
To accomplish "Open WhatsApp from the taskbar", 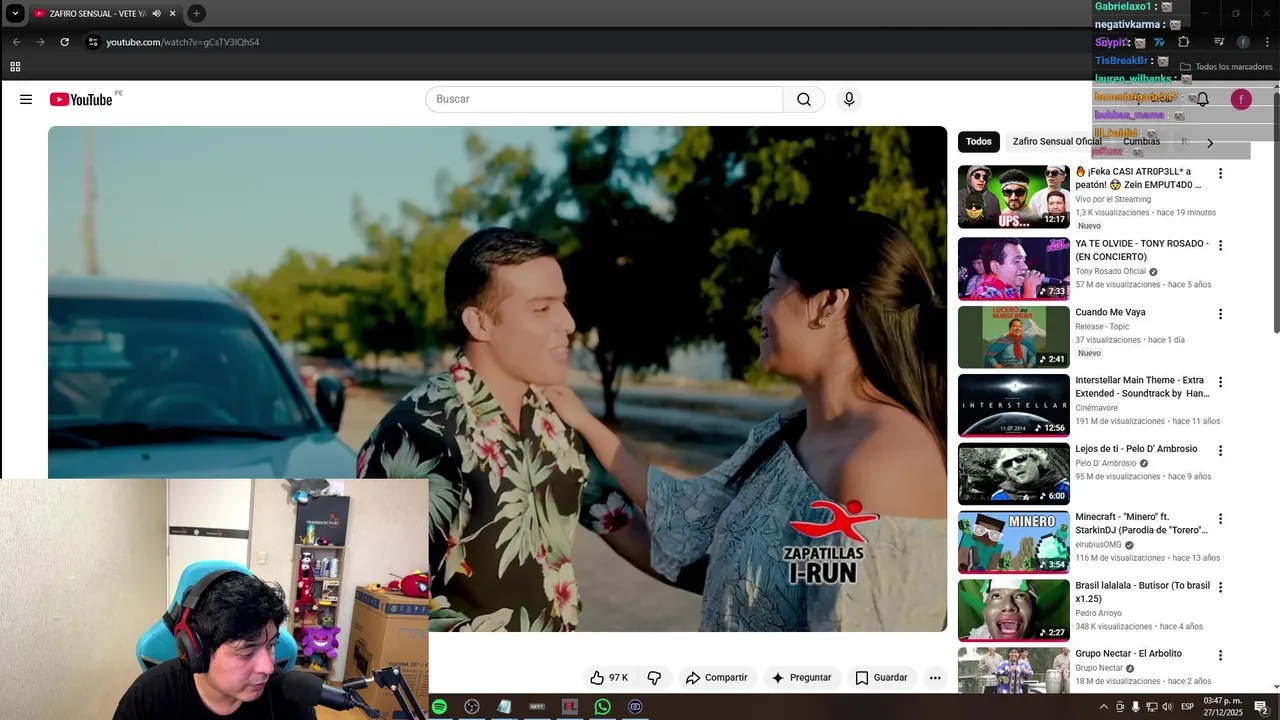I will (x=602, y=707).
